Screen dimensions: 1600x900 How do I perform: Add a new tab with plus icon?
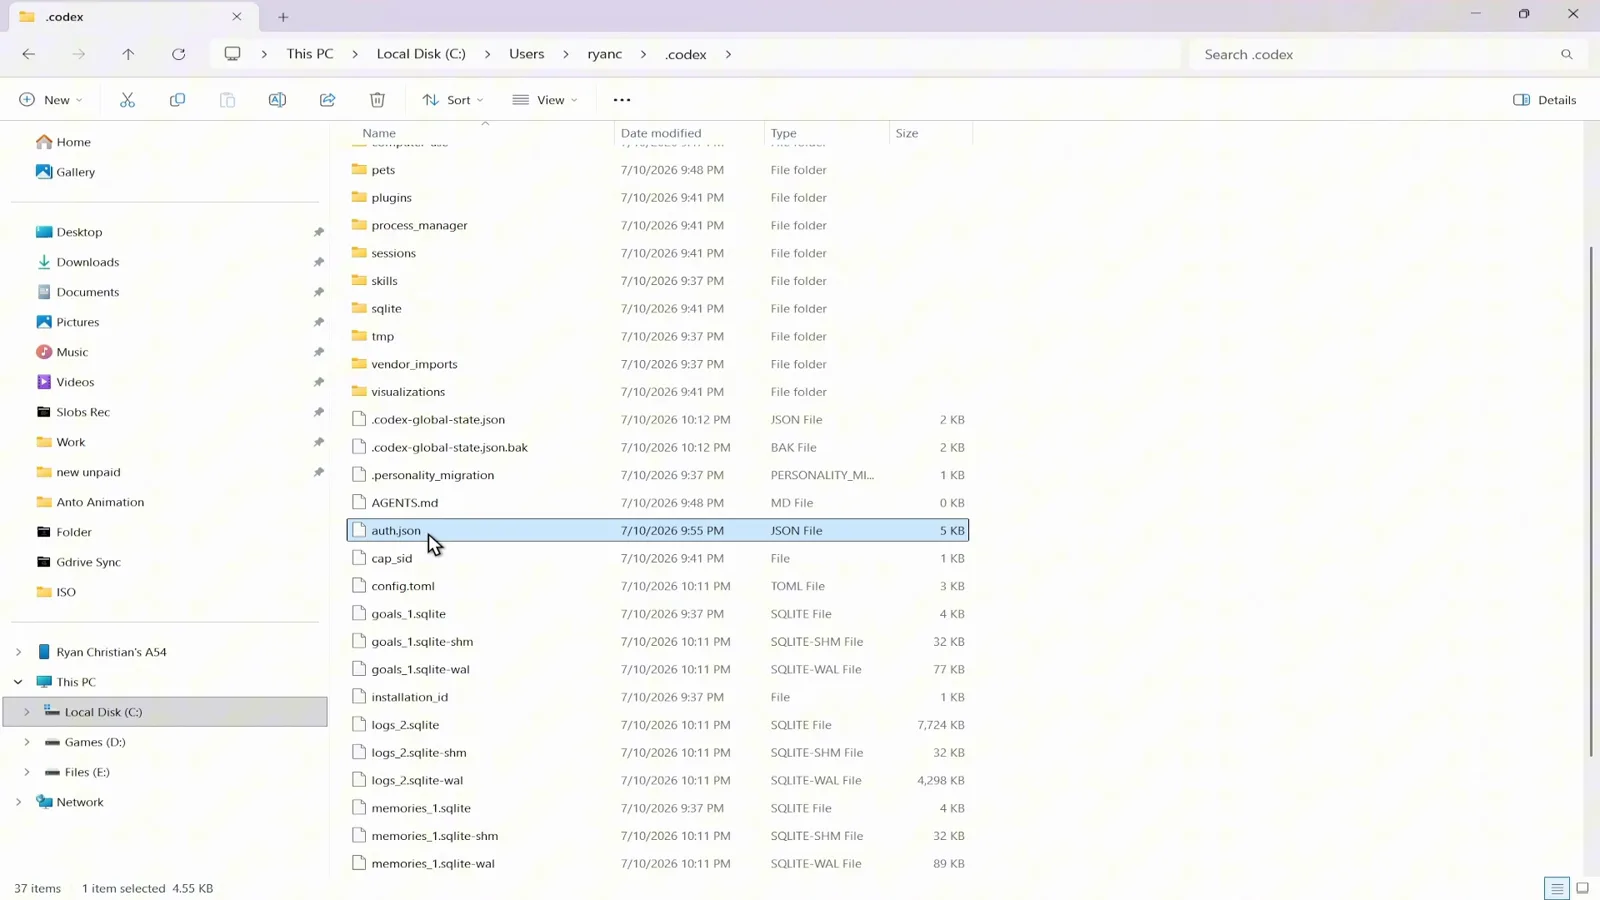click(x=283, y=17)
